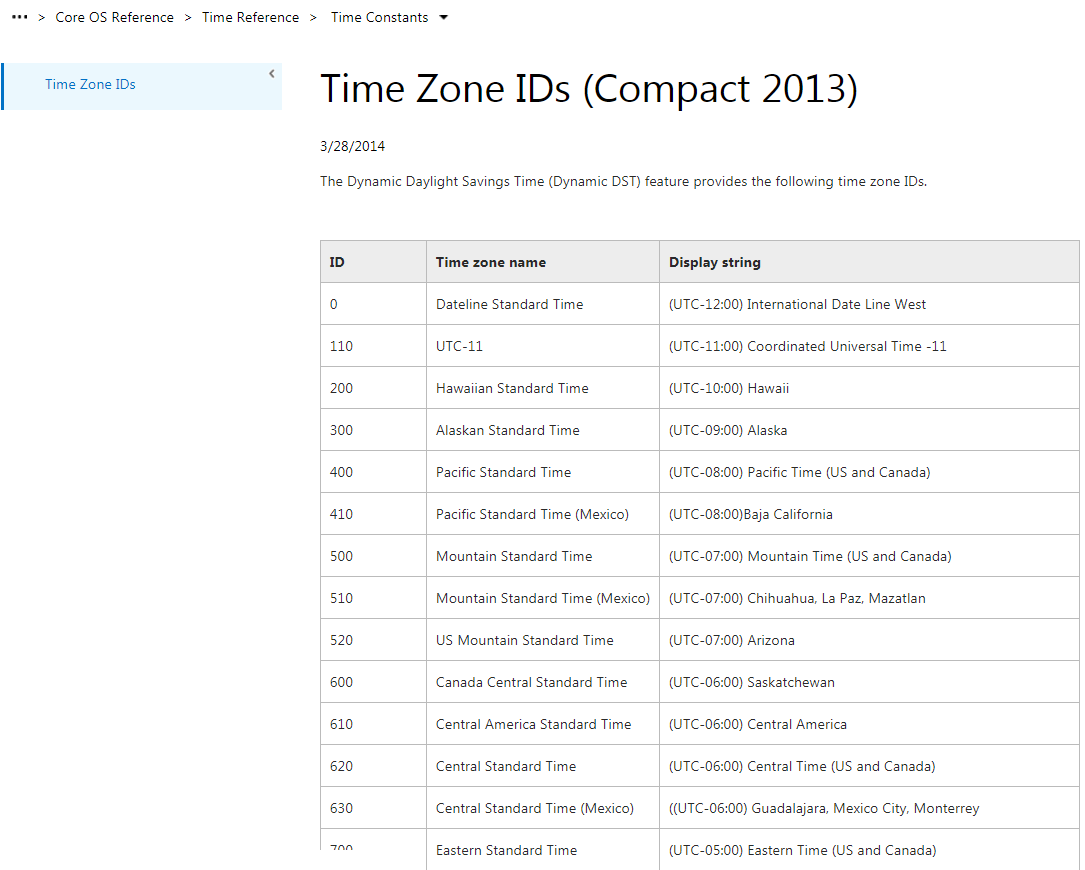Select the Saskatchewan display string cell

(751, 682)
